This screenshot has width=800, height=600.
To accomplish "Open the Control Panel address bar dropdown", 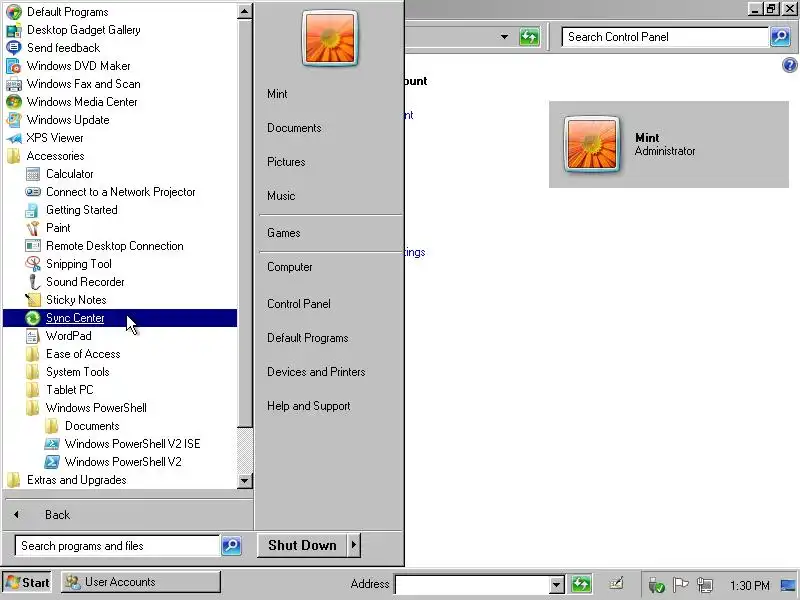I will 504,37.
